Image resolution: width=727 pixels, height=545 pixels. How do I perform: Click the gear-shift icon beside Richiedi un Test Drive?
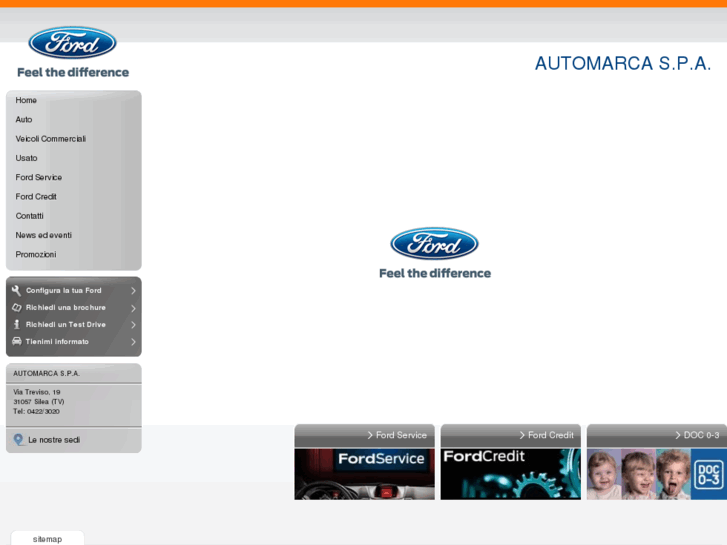pos(17,324)
